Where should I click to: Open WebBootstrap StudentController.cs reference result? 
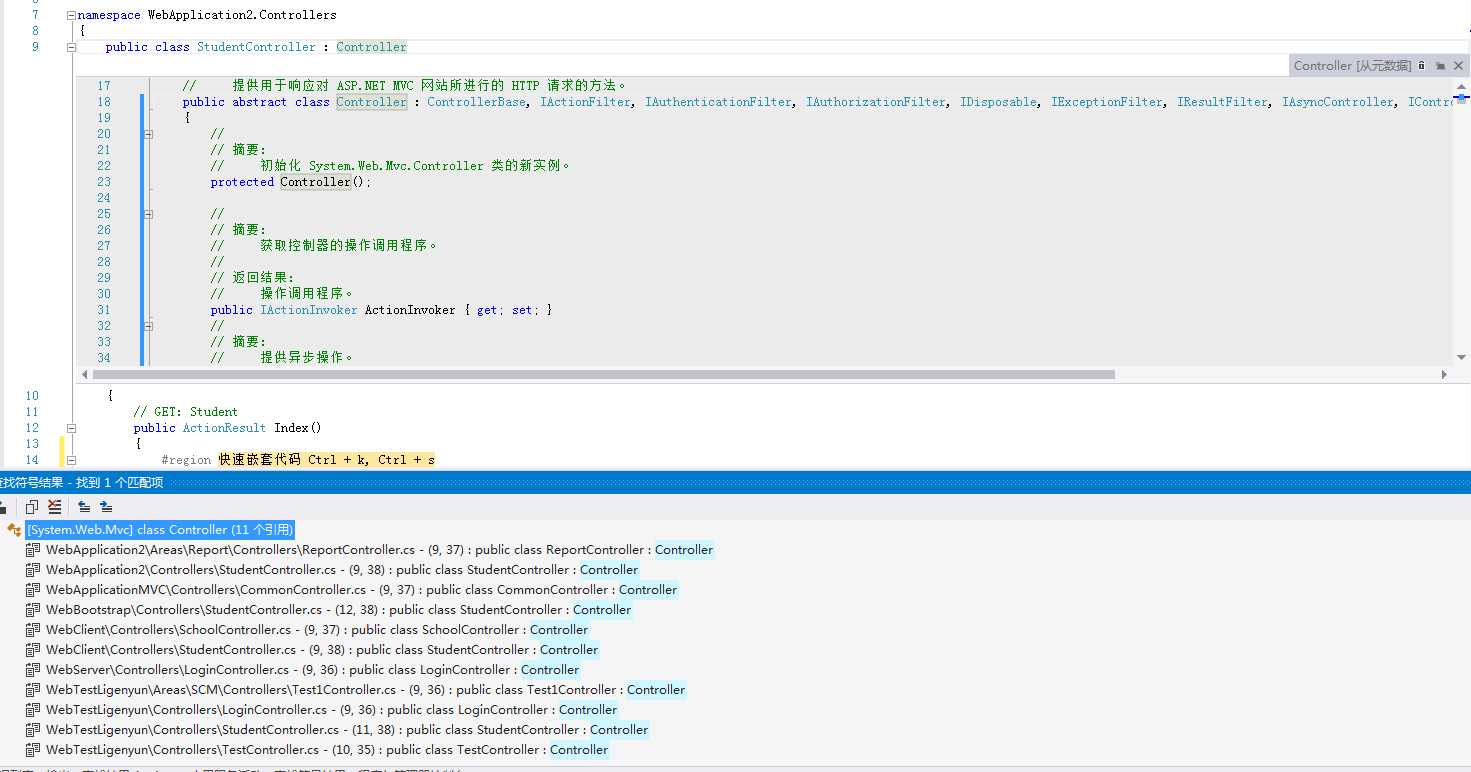339,610
